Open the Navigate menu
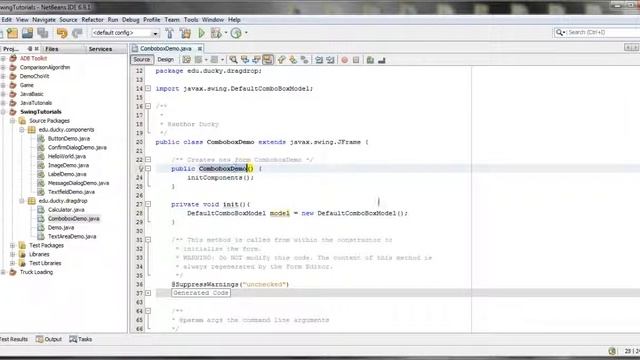 (44, 20)
